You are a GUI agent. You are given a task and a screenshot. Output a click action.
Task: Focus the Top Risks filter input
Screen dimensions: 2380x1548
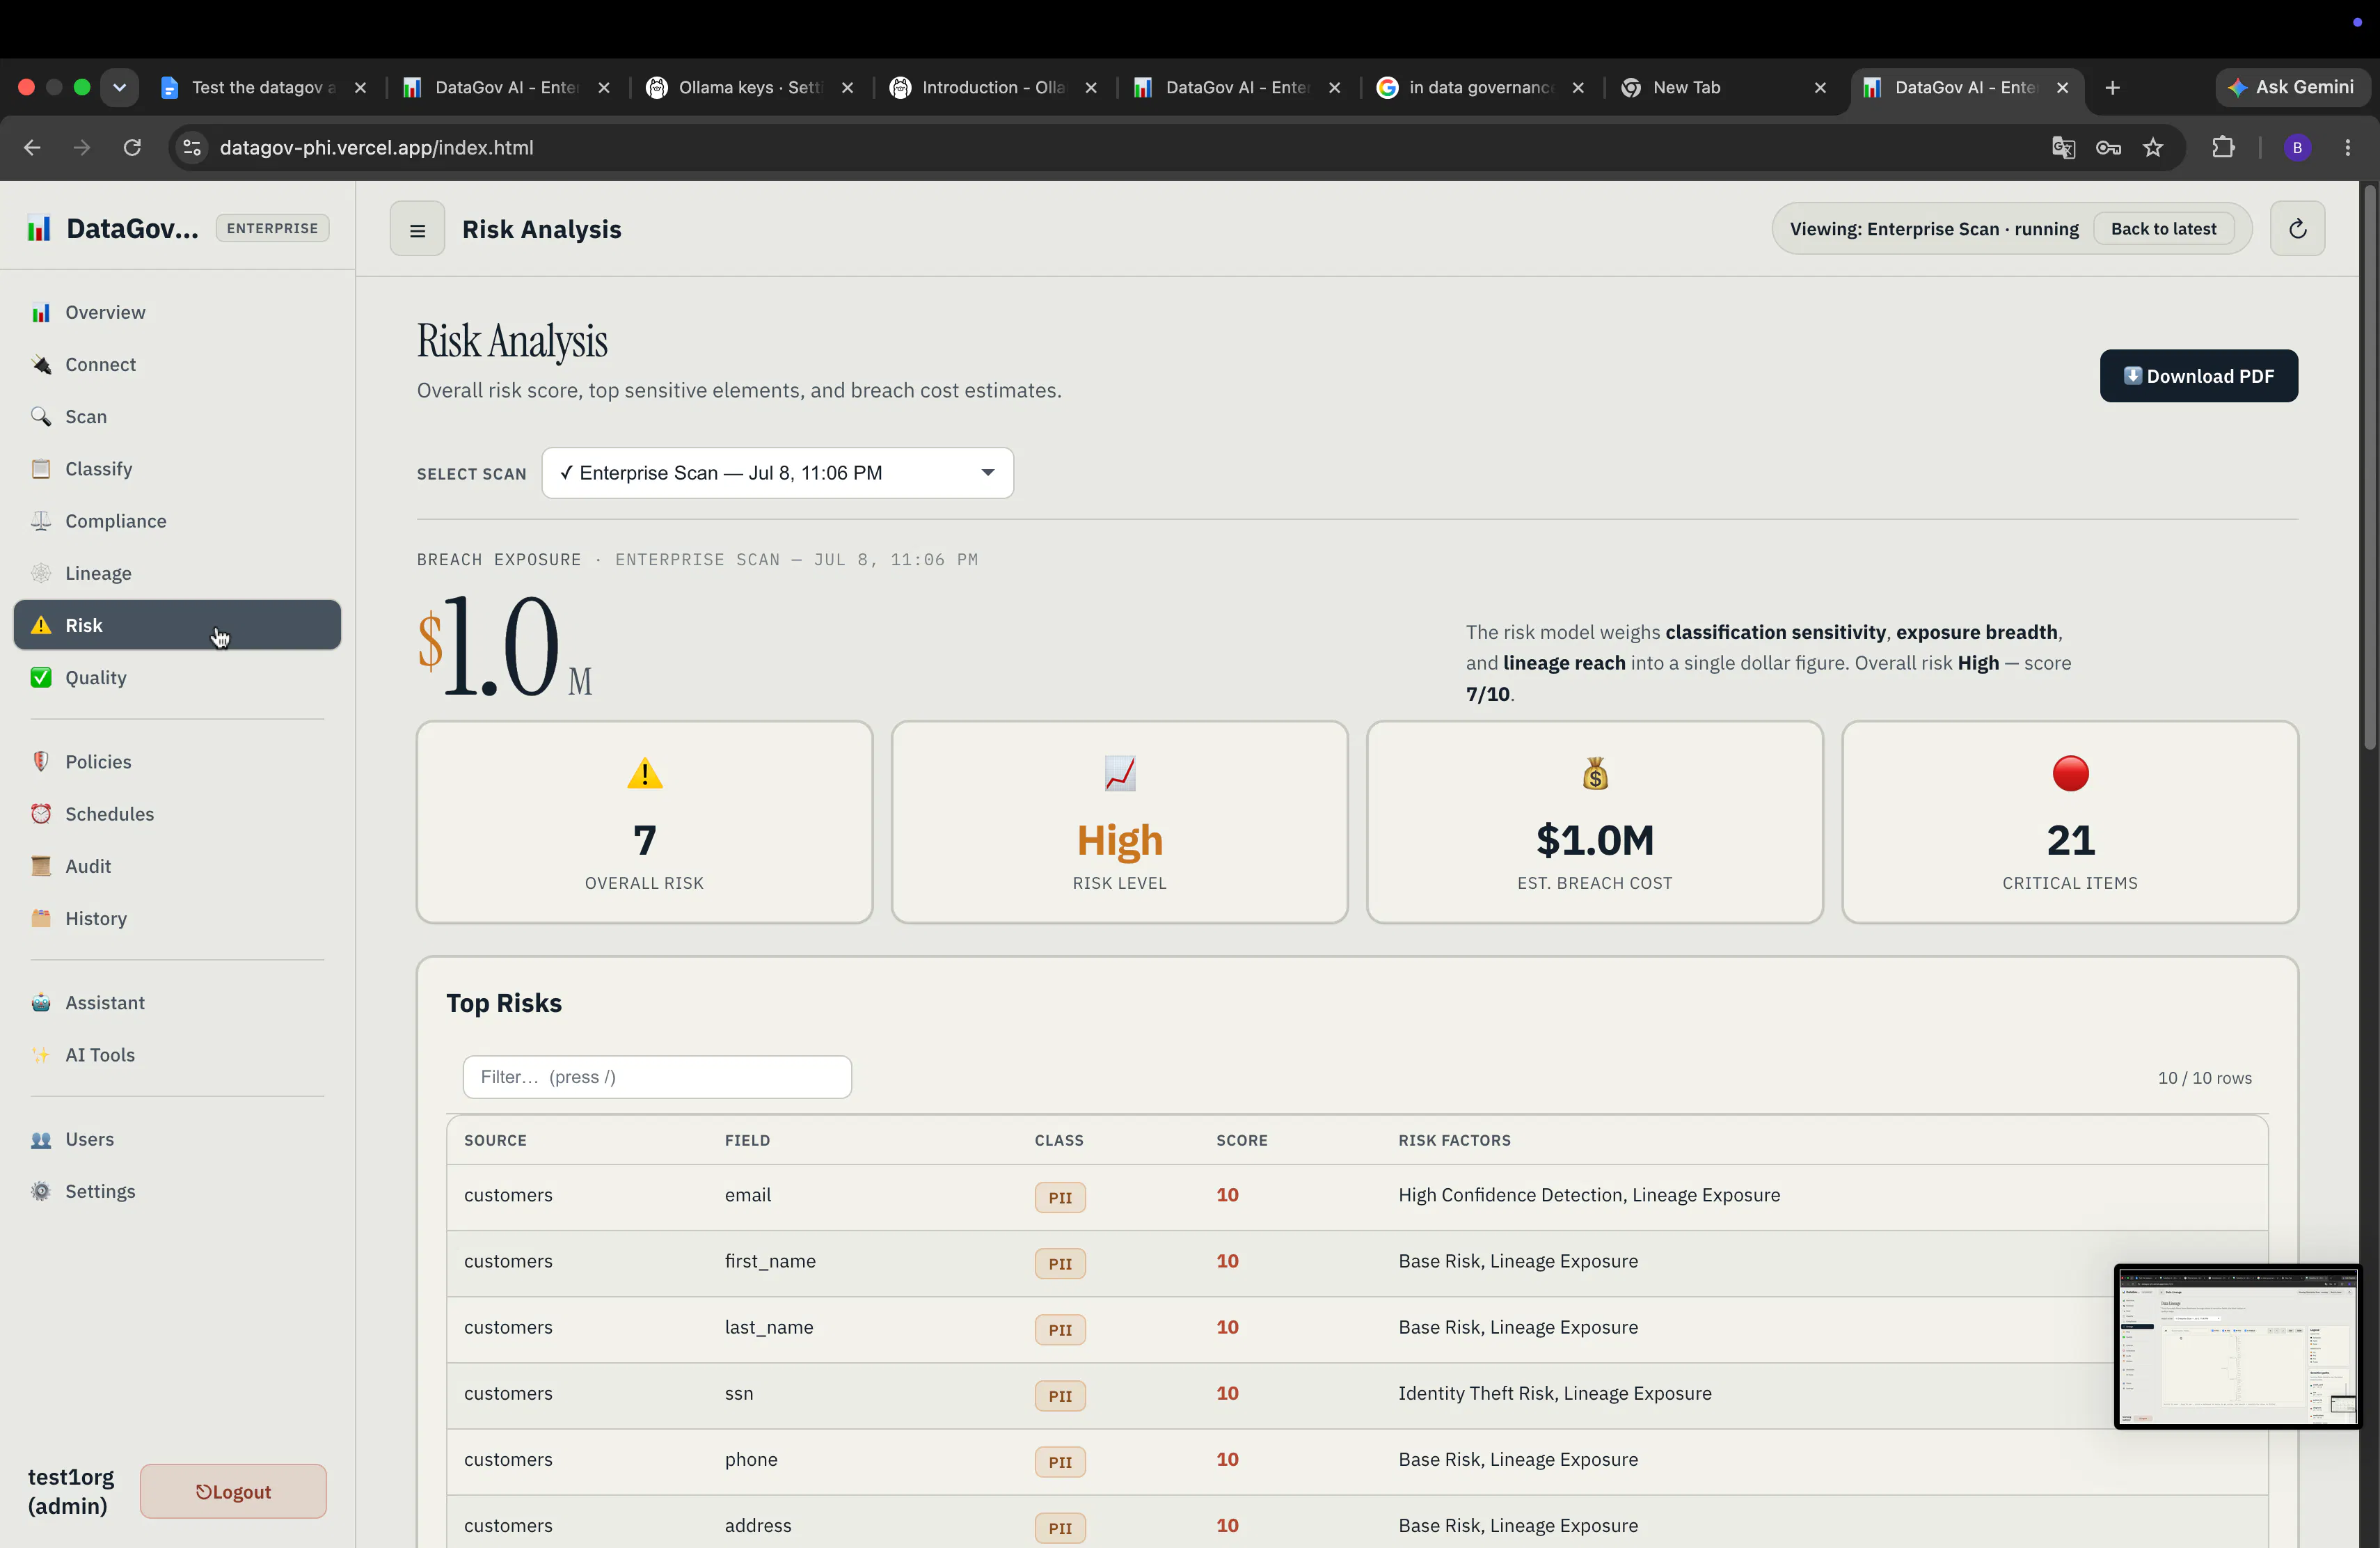pyautogui.click(x=657, y=1077)
